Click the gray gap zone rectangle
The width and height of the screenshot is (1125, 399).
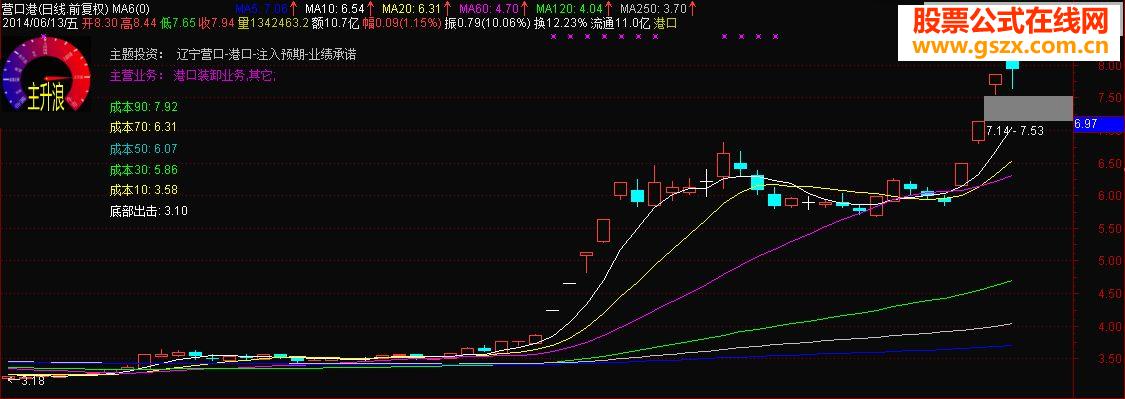pos(1028,108)
